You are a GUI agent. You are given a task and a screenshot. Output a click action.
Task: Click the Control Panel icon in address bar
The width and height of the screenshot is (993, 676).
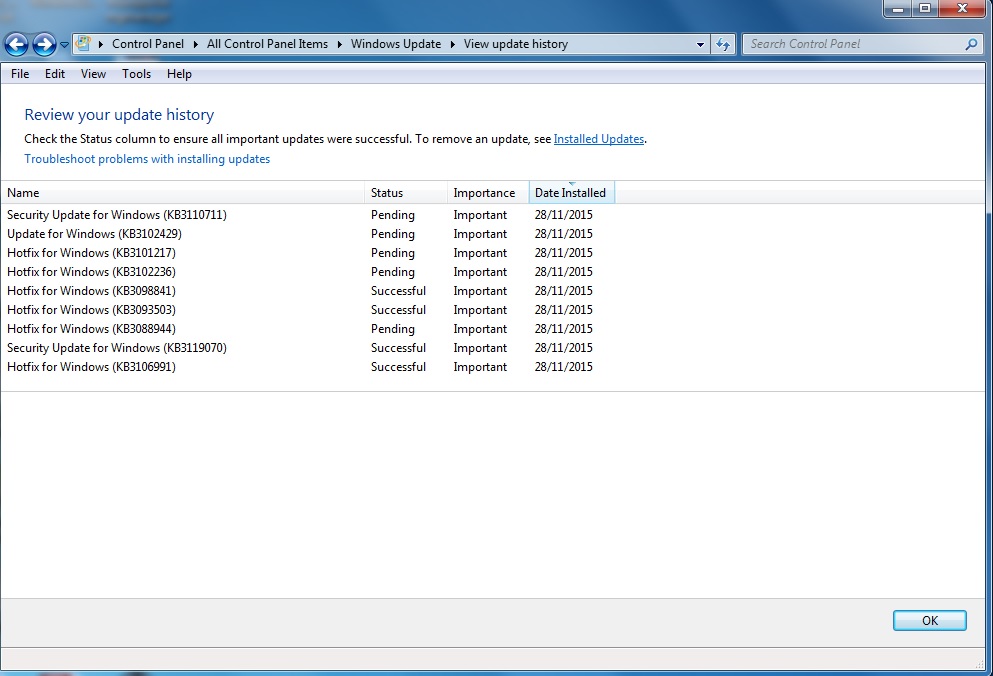pyautogui.click(x=83, y=44)
